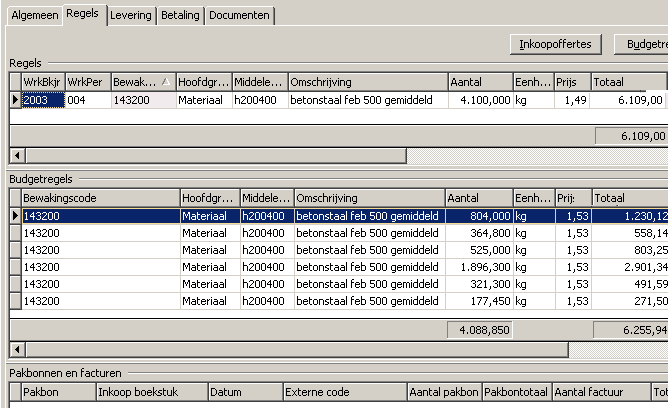Click the Inkoopoffertes button

pos(556,44)
